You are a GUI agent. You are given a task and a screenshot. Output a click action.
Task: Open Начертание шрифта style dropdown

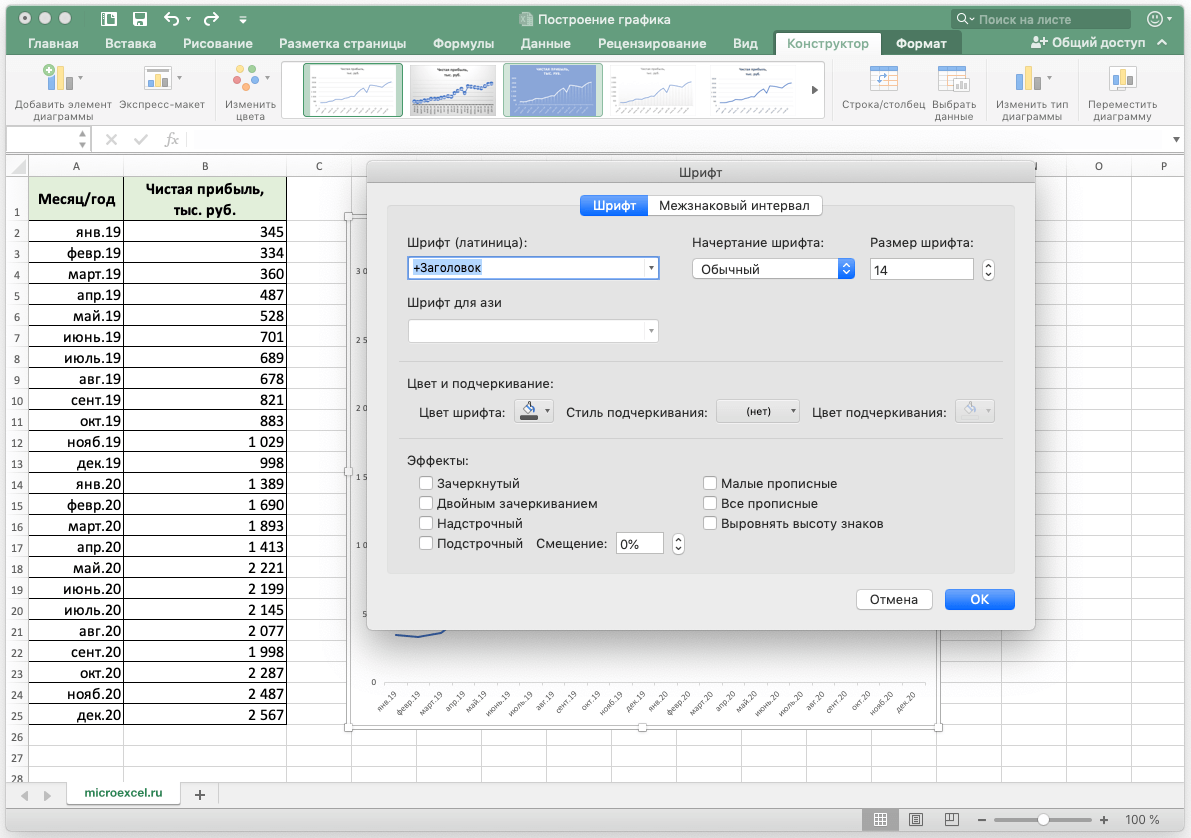tap(773, 269)
